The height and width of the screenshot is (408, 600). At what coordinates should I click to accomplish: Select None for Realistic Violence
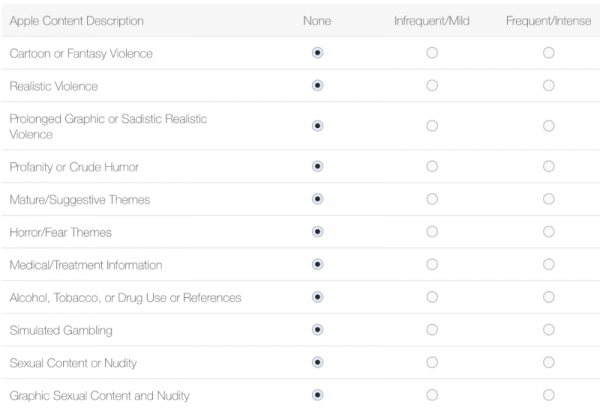318,86
